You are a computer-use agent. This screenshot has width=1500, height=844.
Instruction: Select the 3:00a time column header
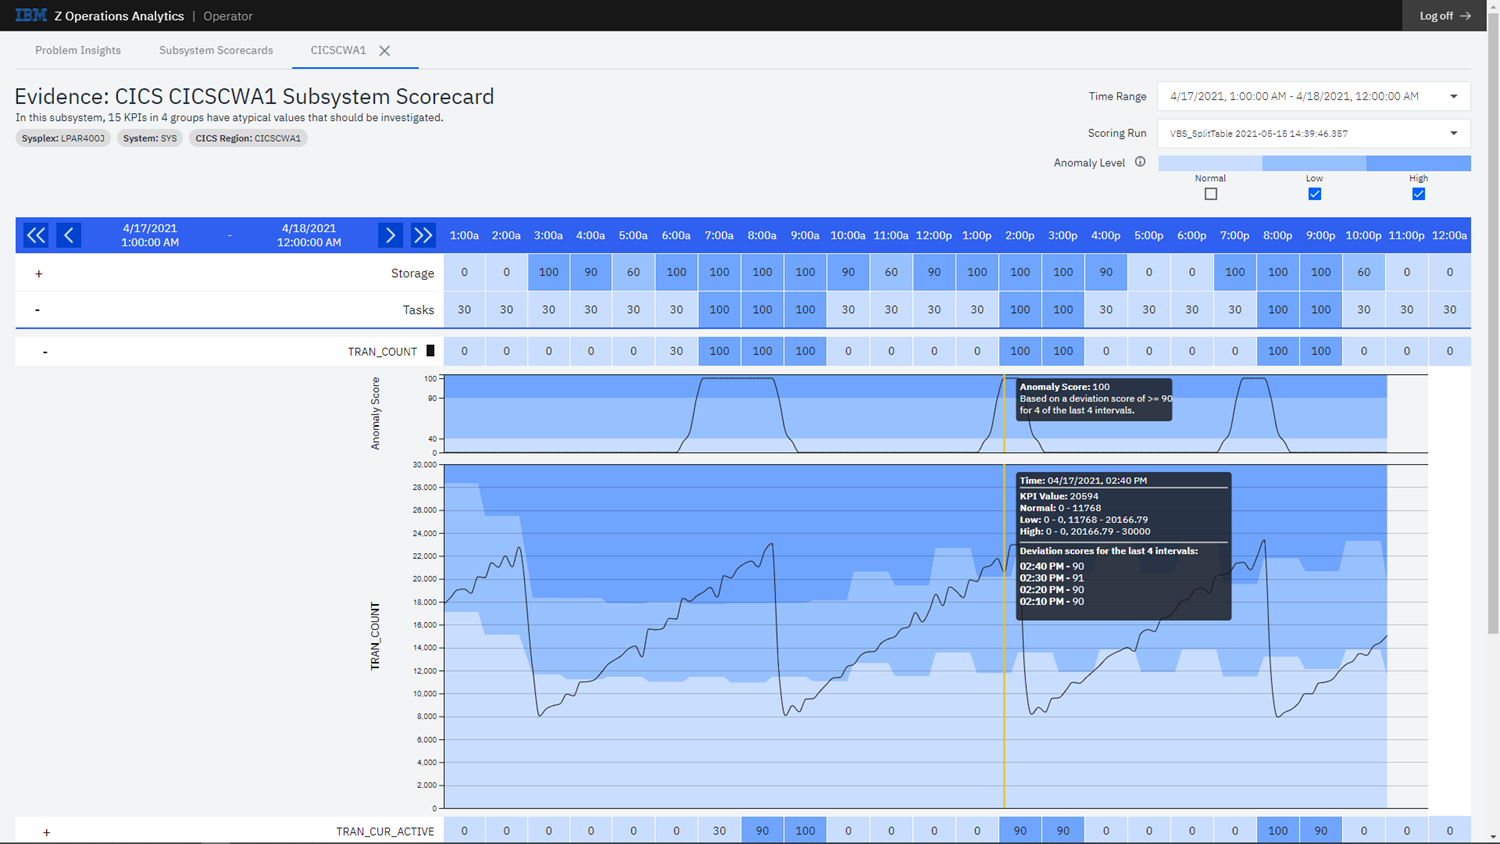tap(548, 236)
